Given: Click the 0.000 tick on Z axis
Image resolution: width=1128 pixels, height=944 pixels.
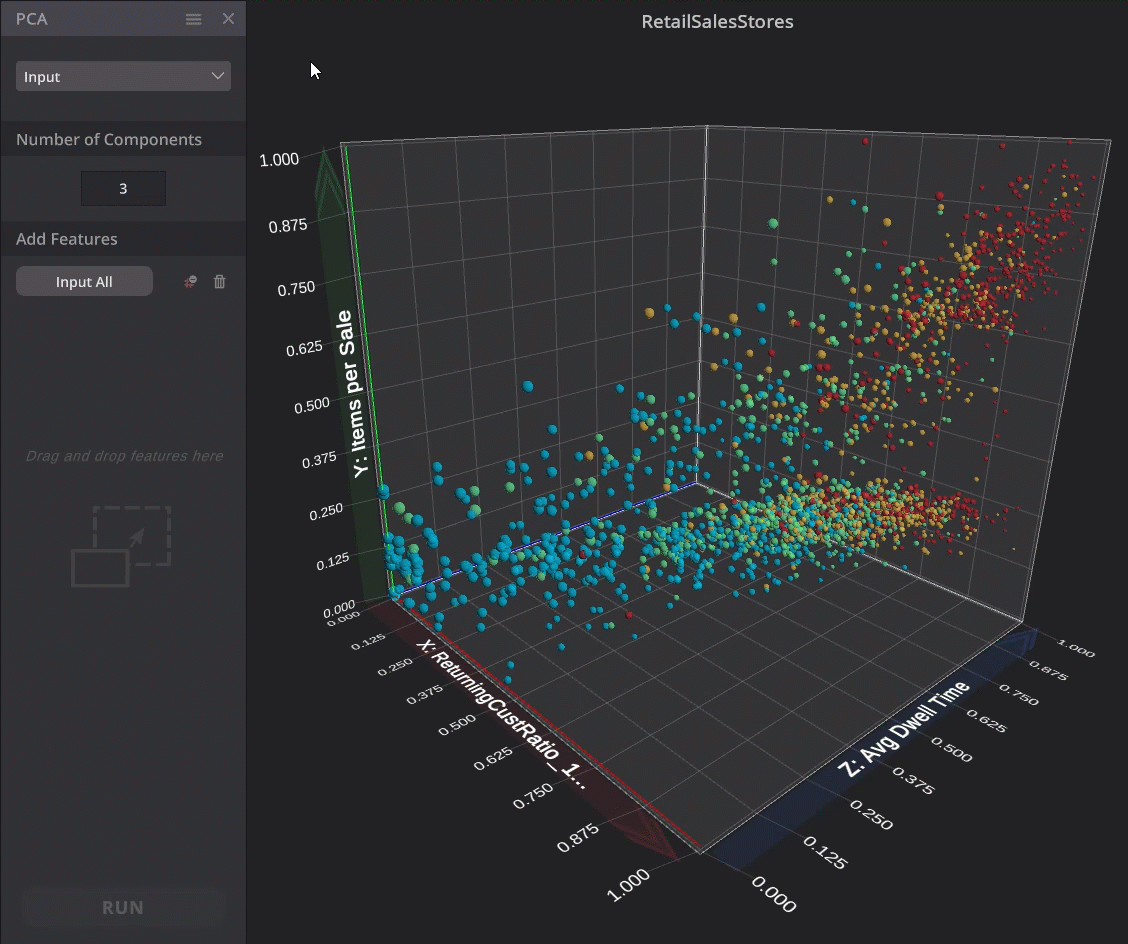Looking at the screenshot, I should (774, 894).
